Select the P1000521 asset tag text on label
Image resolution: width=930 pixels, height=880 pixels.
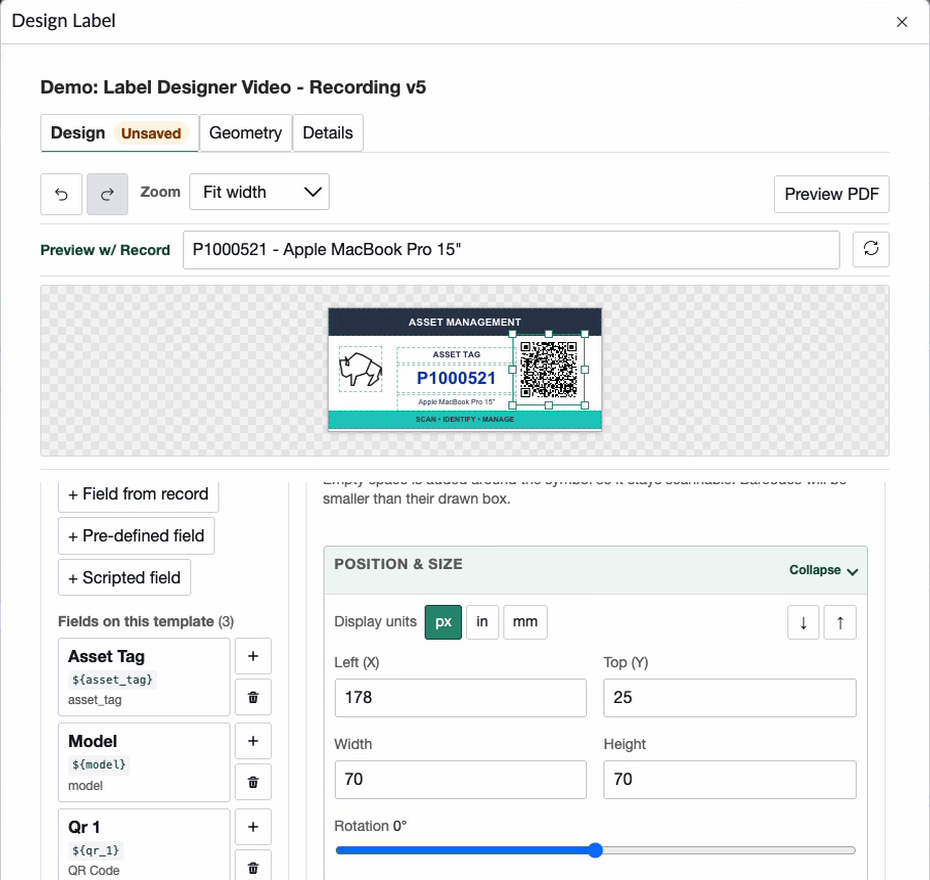point(456,378)
